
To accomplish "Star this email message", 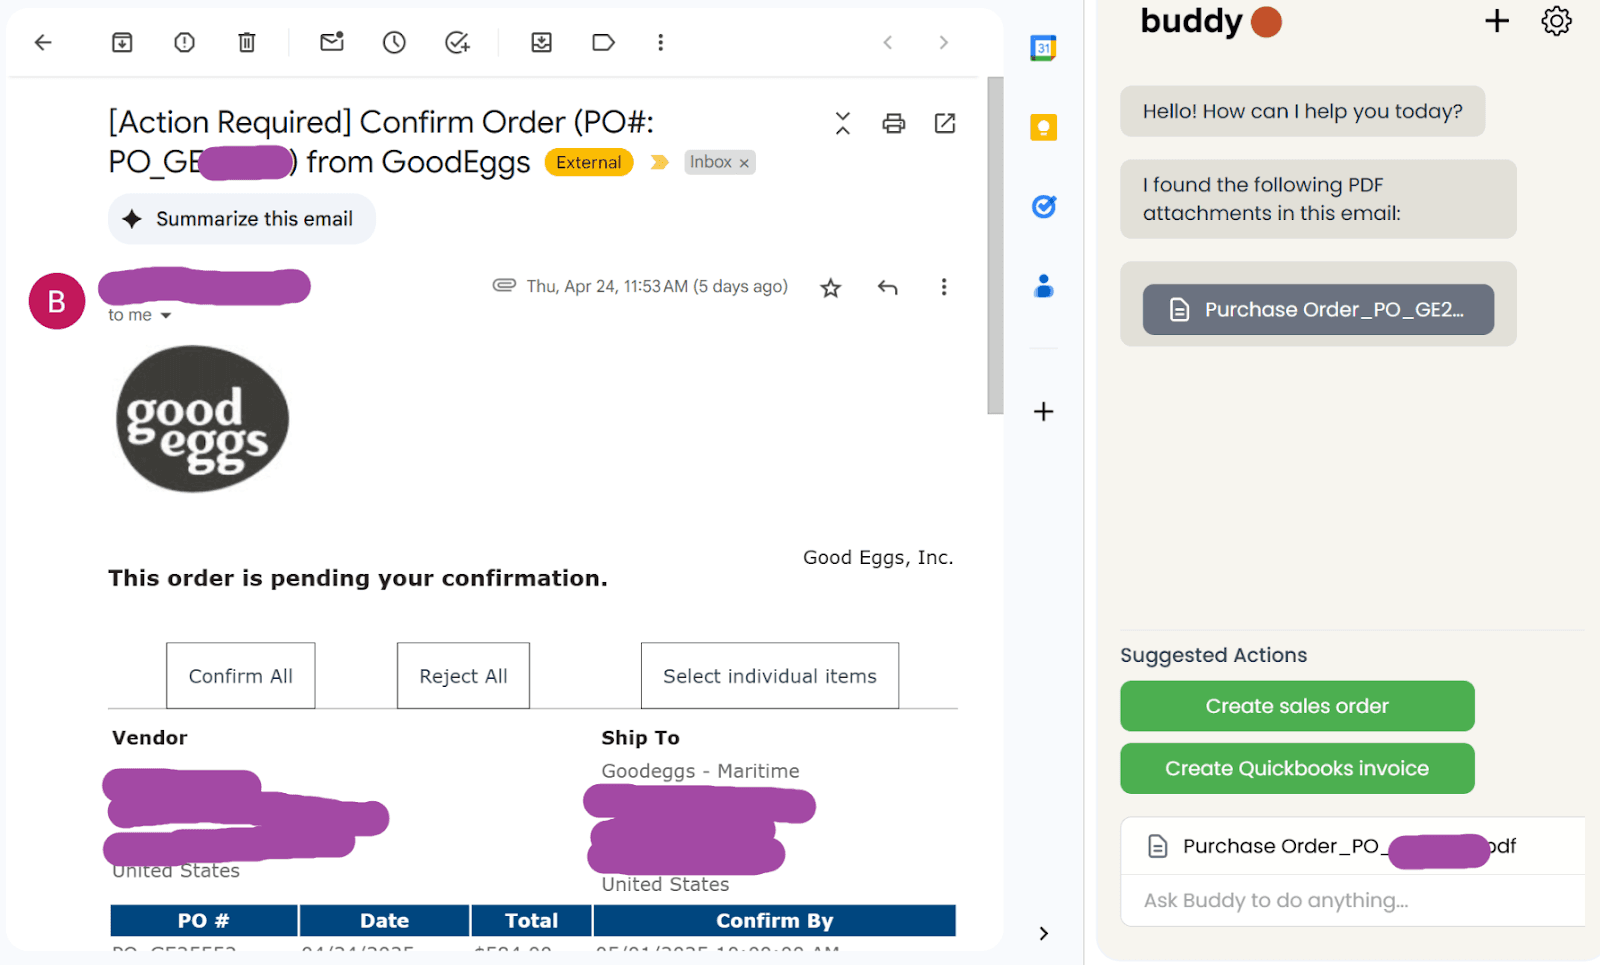I will pyautogui.click(x=830, y=288).
